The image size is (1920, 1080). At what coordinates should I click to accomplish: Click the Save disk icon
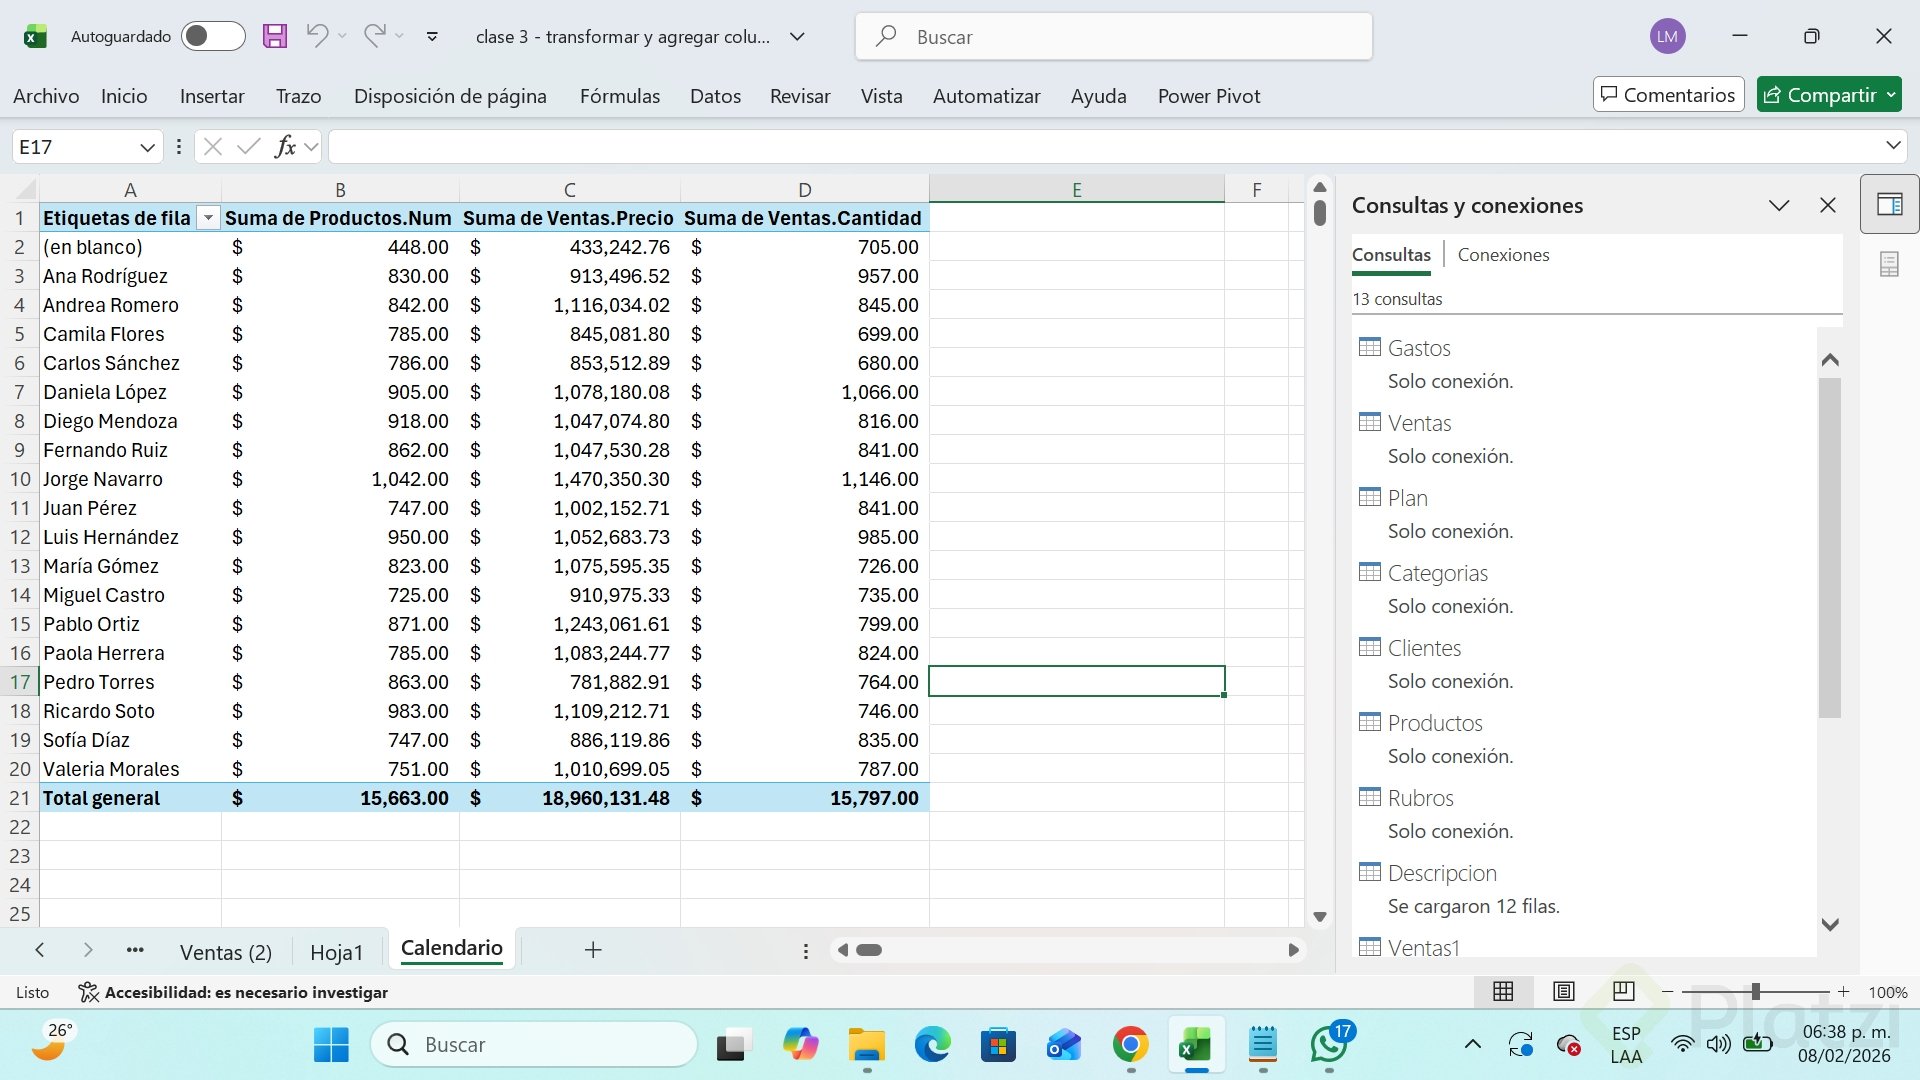coord(274,37)
